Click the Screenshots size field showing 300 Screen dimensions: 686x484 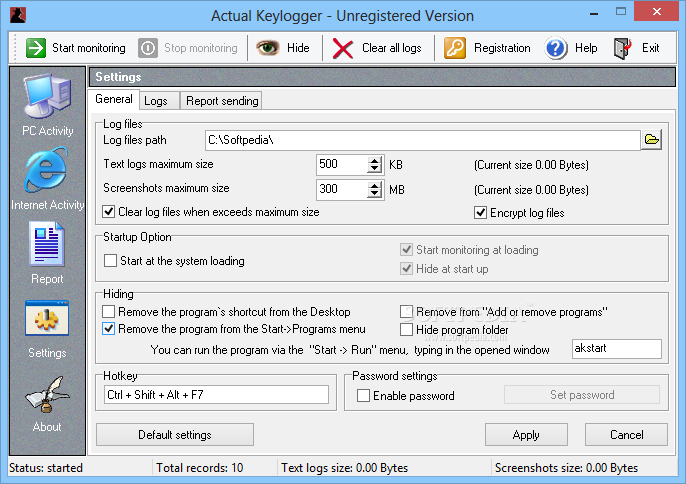tap(343, 189)
